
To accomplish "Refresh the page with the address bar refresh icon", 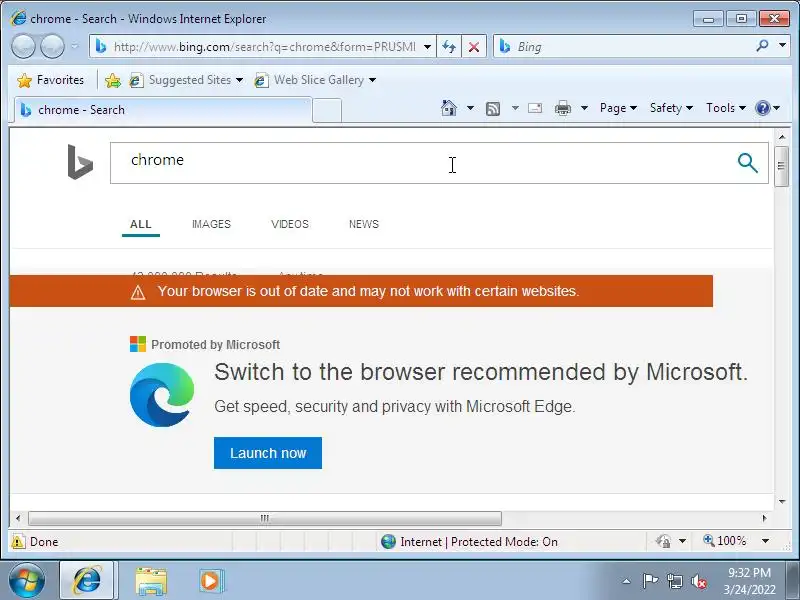I will (x=449, y=47).
